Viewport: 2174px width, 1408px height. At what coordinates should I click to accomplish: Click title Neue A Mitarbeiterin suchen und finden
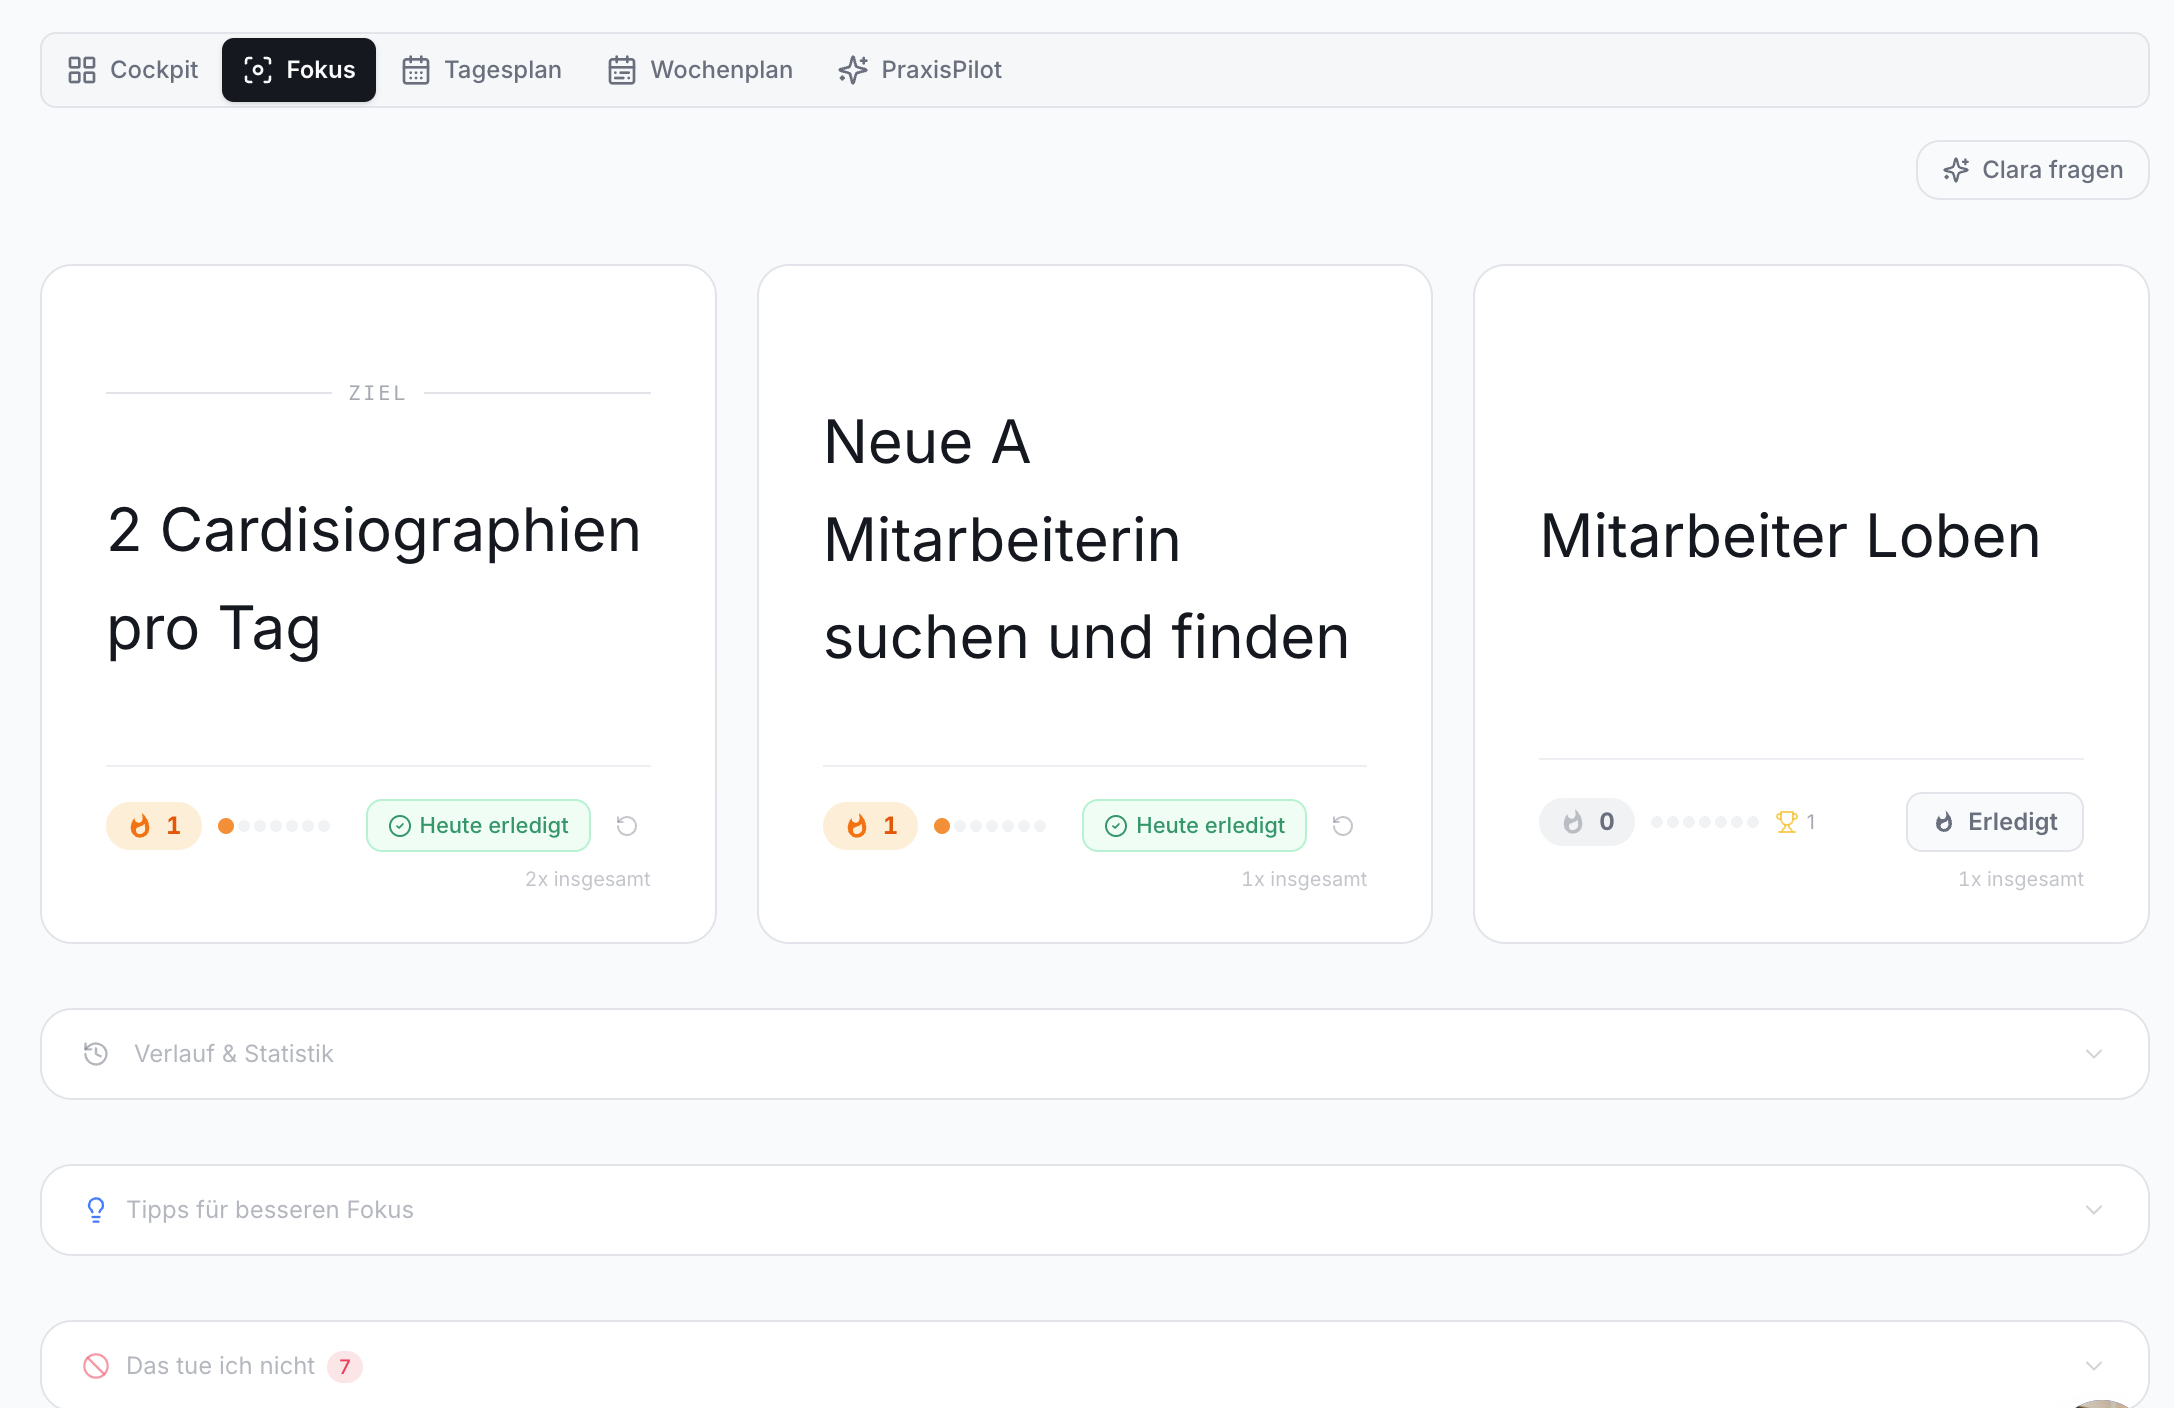tap(1087, 540)
